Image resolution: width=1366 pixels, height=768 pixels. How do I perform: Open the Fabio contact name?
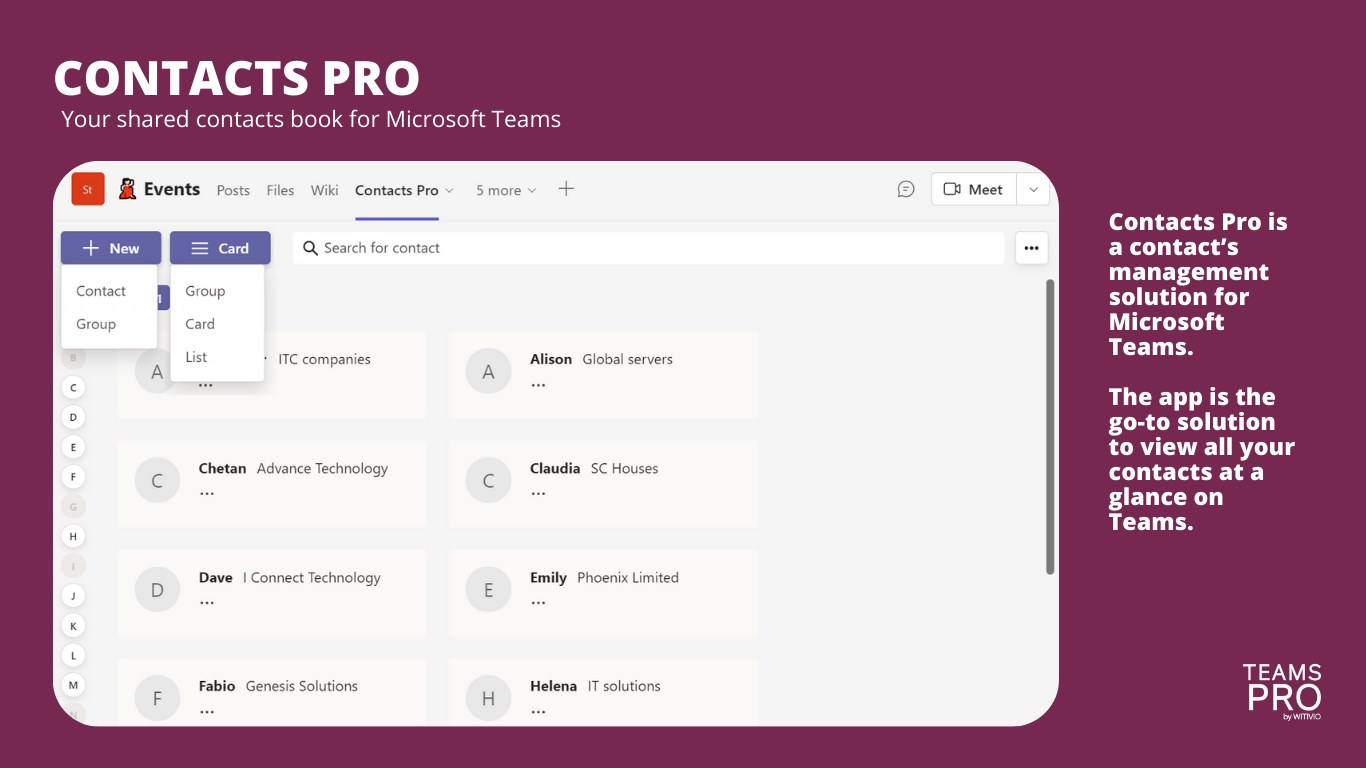click(217, 686)
